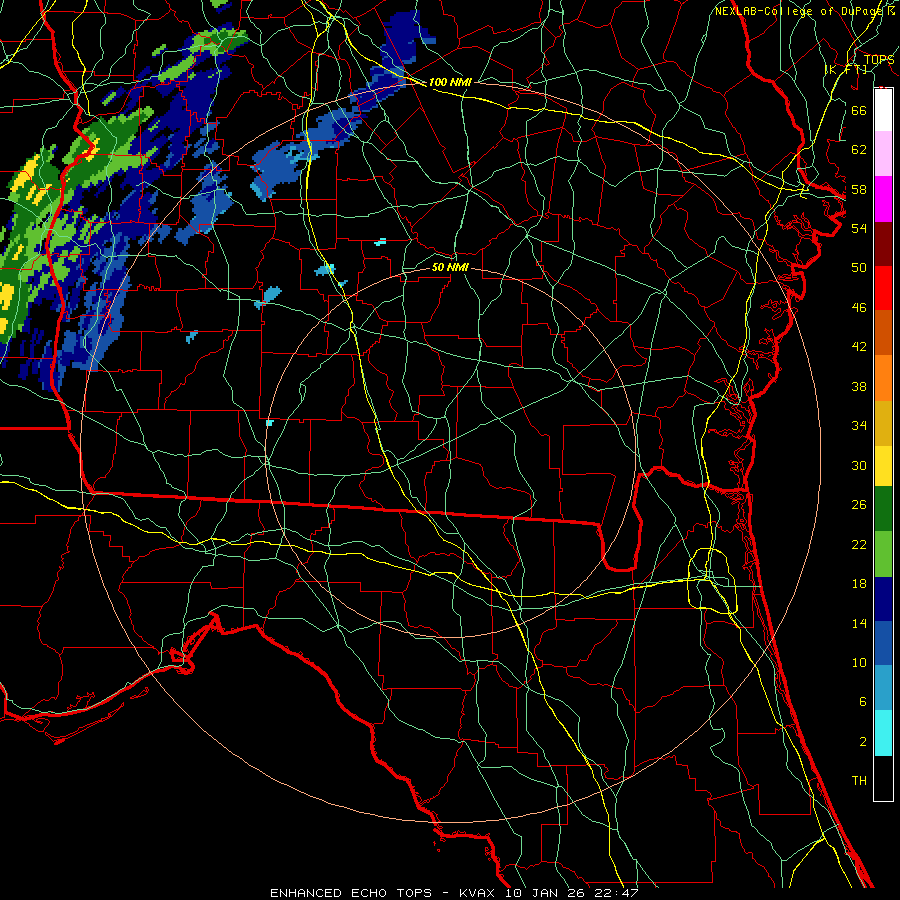The height and width of the screenshot is (900, 900).
Task: Choose the light green legend swatch
Action: pos(883,553)
